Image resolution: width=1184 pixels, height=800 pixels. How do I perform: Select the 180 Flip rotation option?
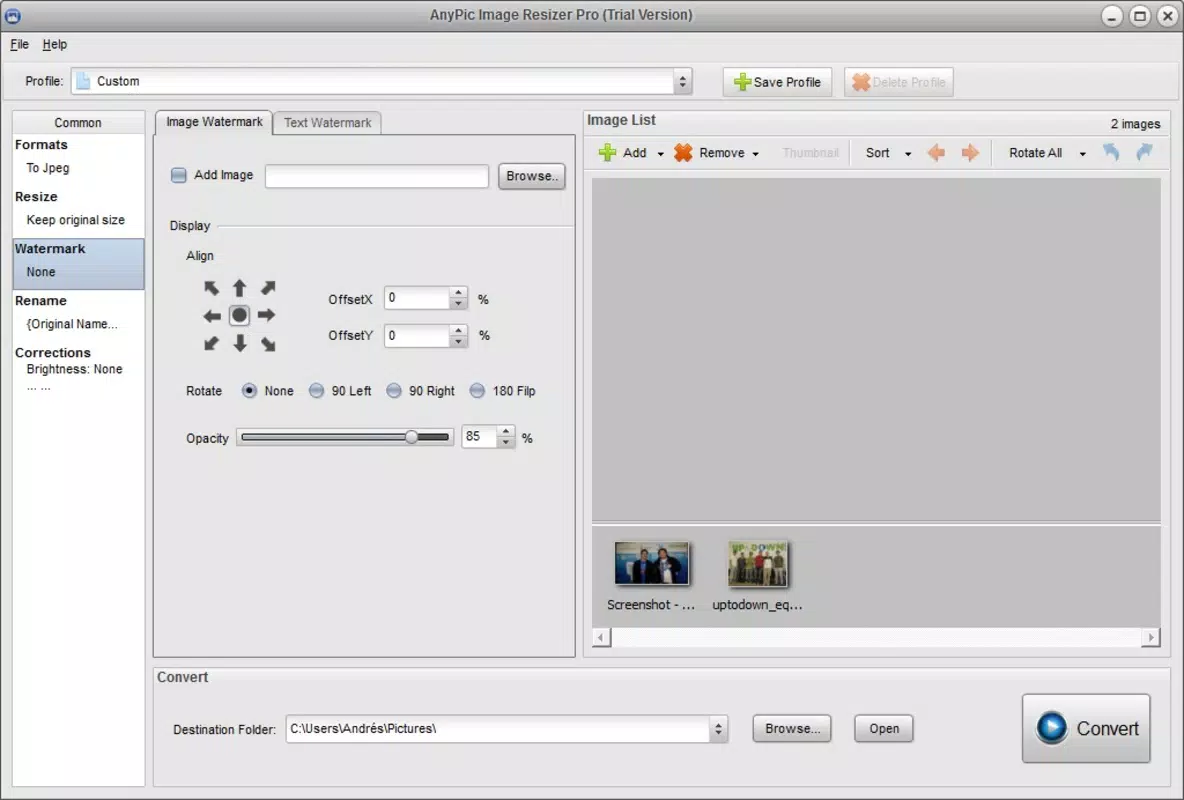point(477,391)
